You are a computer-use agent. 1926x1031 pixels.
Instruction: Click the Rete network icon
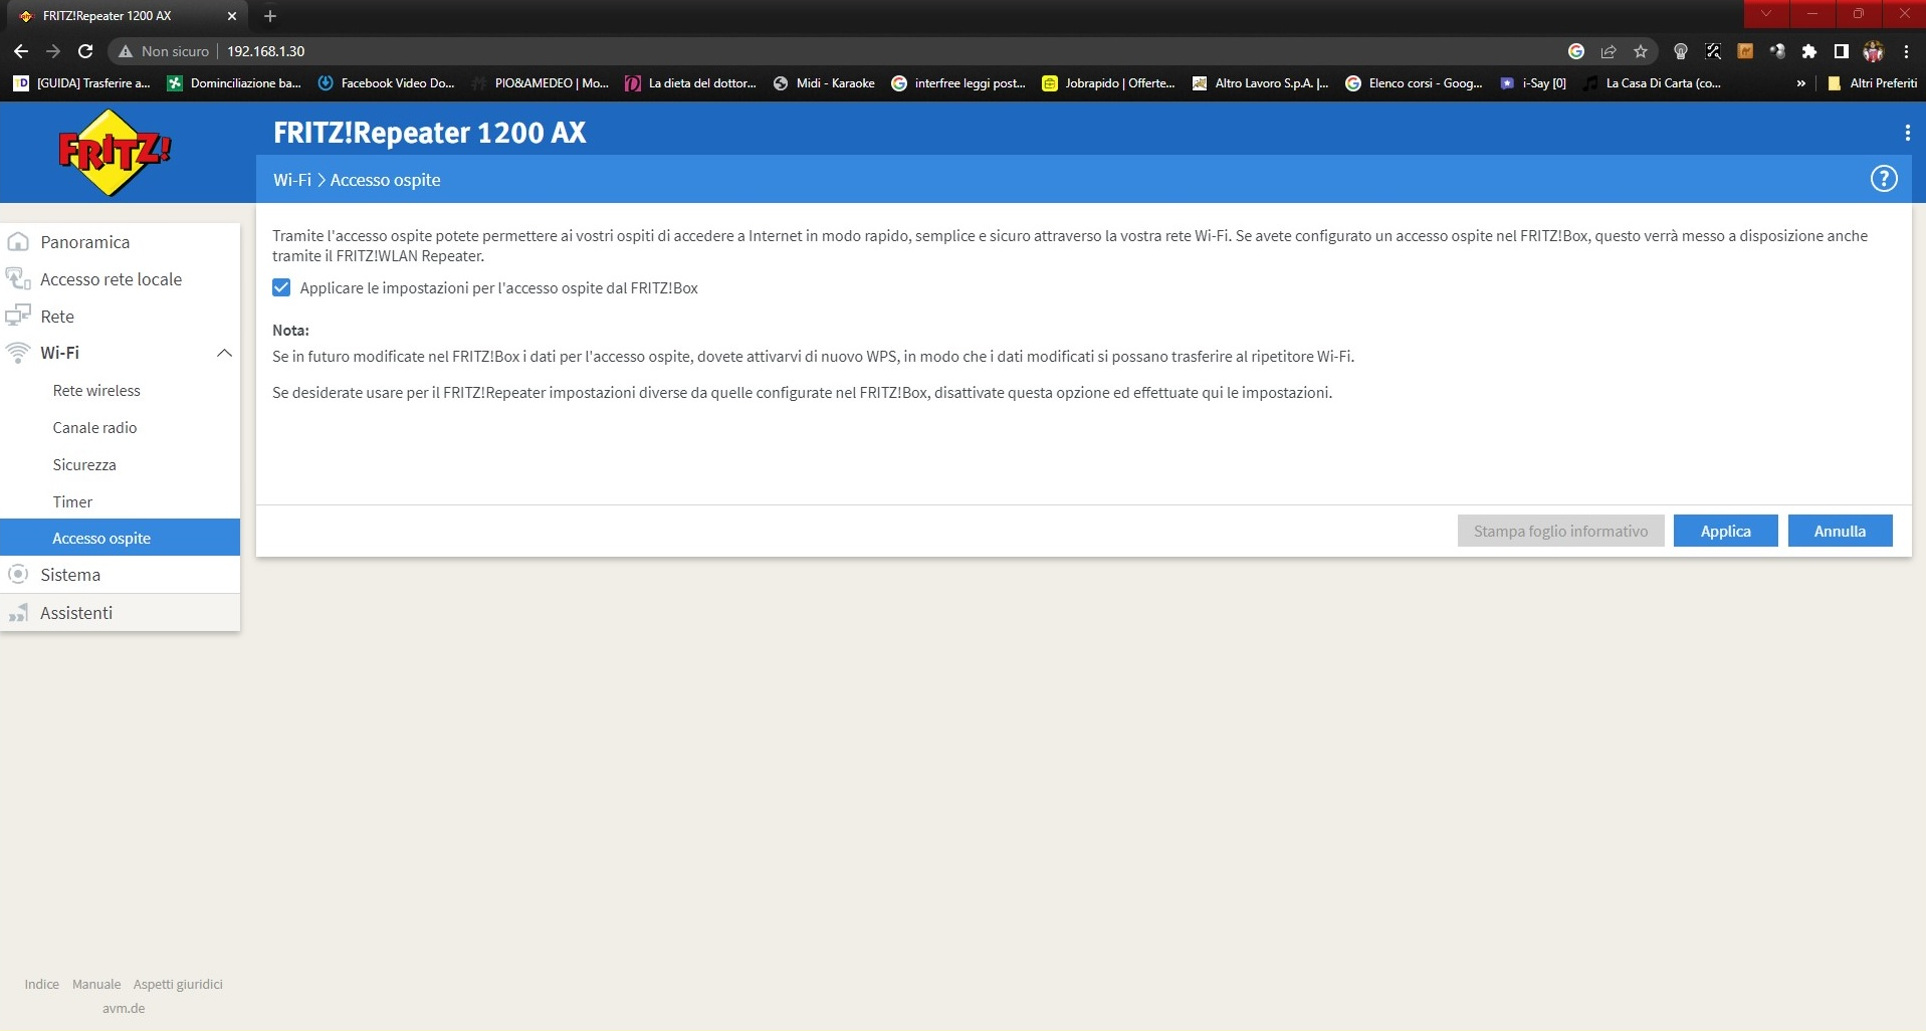18,316
